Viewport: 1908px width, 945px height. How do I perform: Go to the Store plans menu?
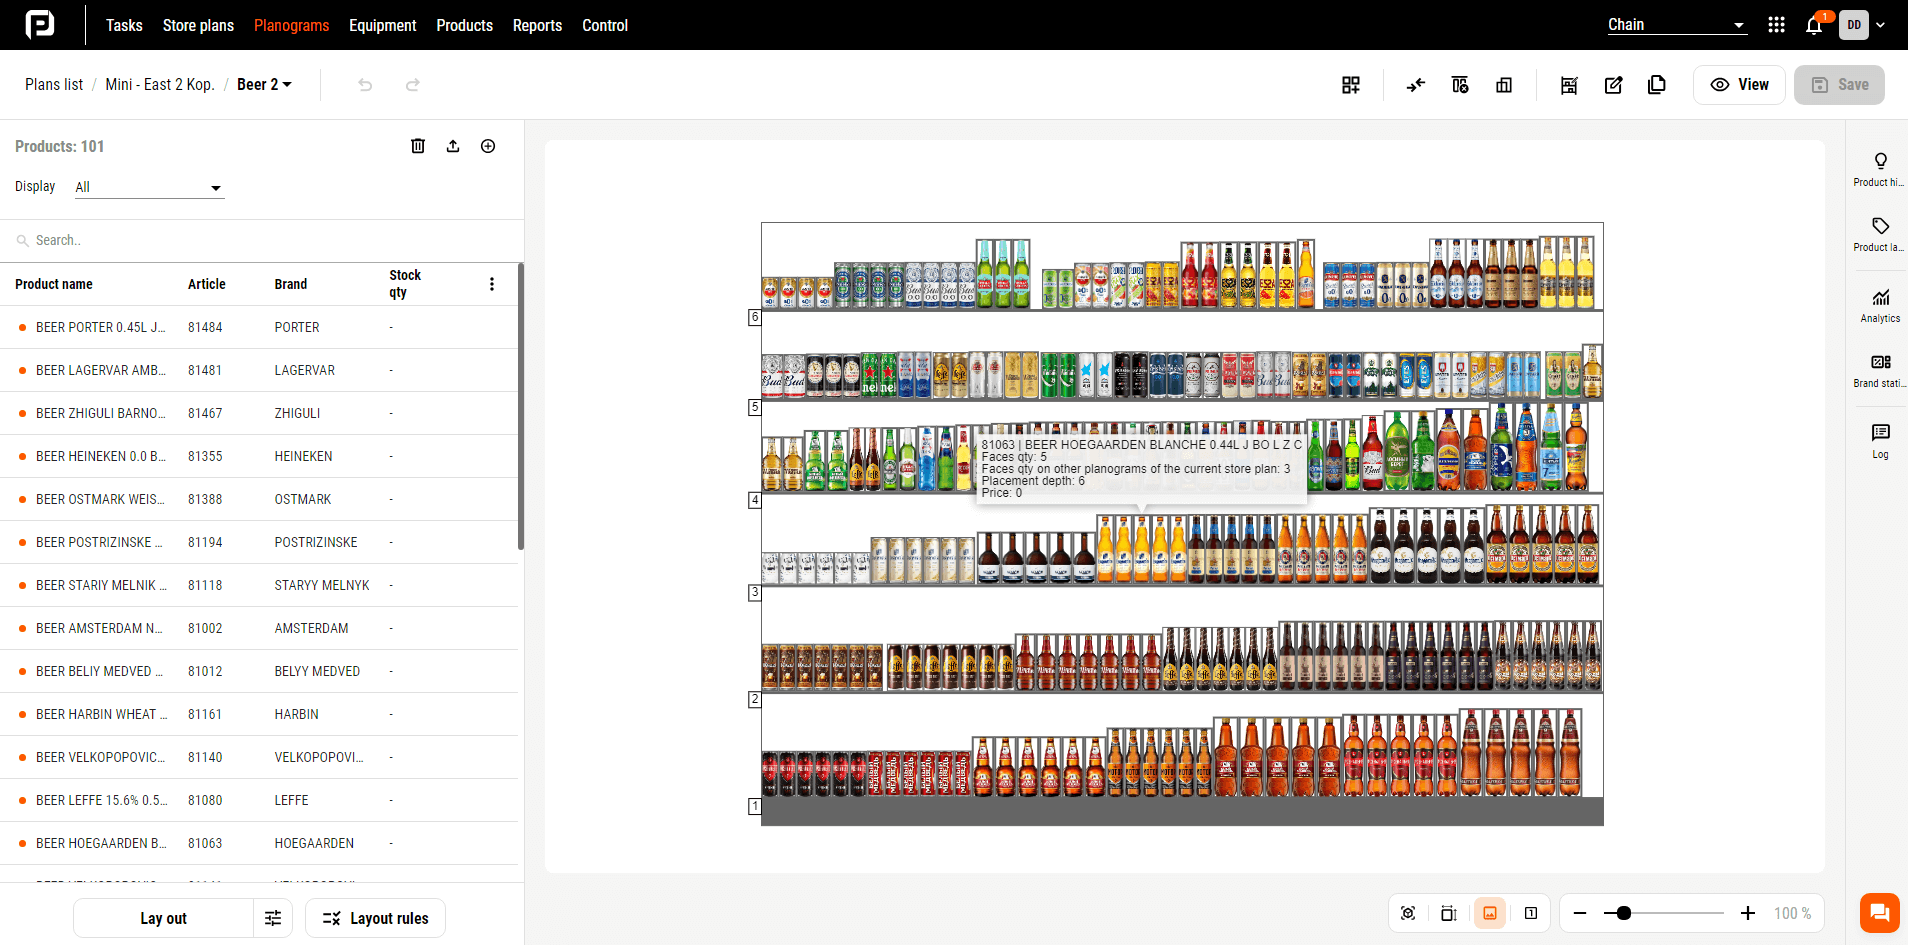tap(198, 25)
